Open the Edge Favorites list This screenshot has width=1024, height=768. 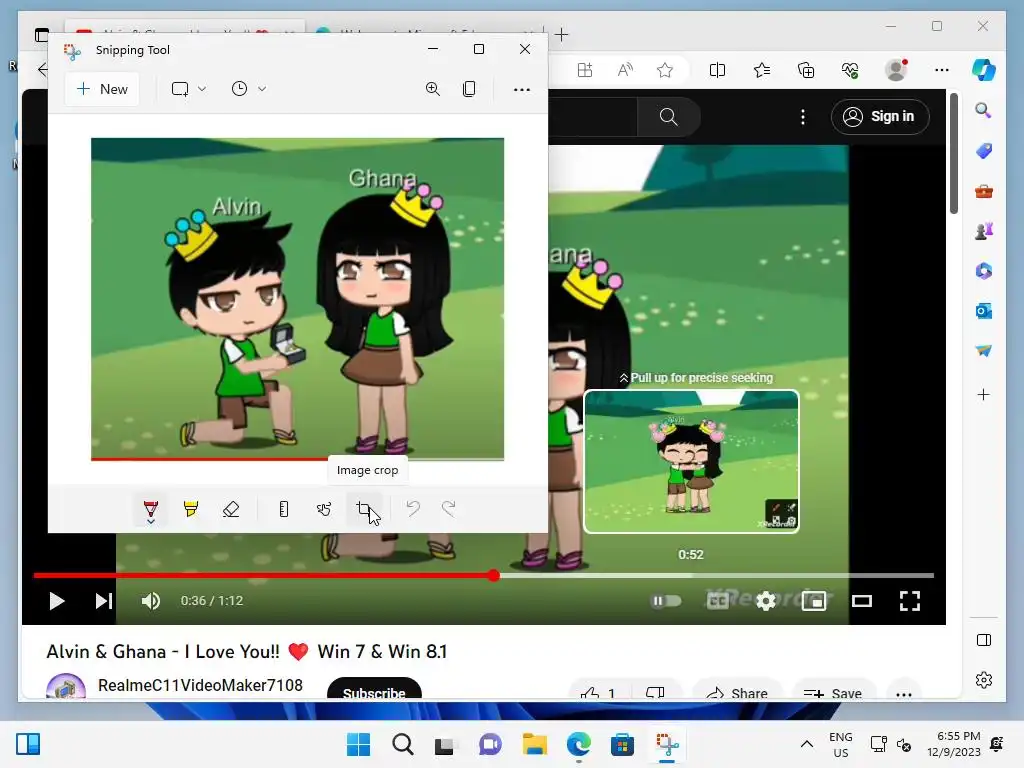[x=761, y=70]
